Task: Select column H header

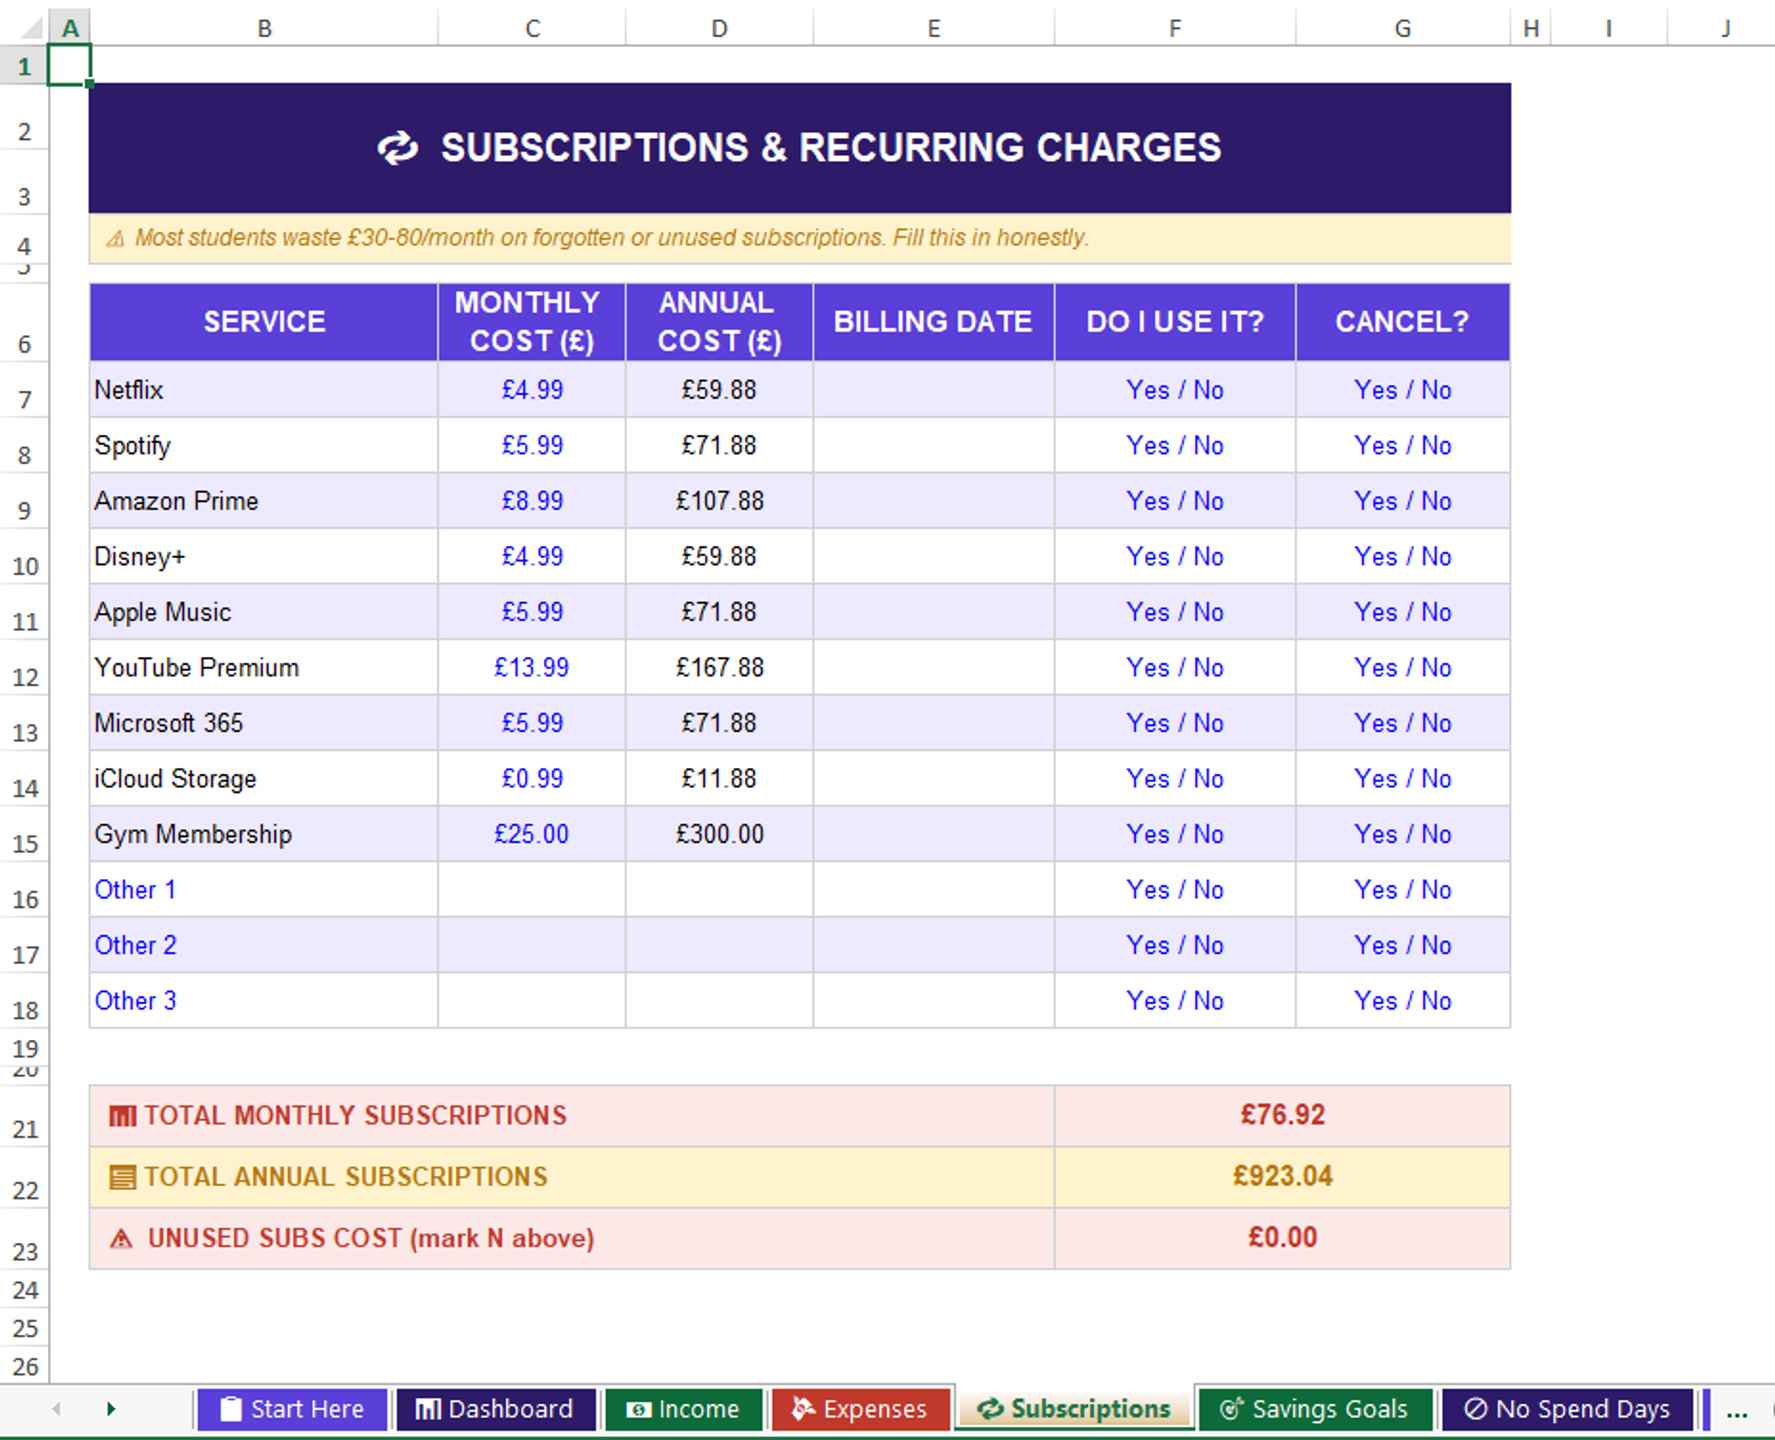Action: coord(1531,28)
